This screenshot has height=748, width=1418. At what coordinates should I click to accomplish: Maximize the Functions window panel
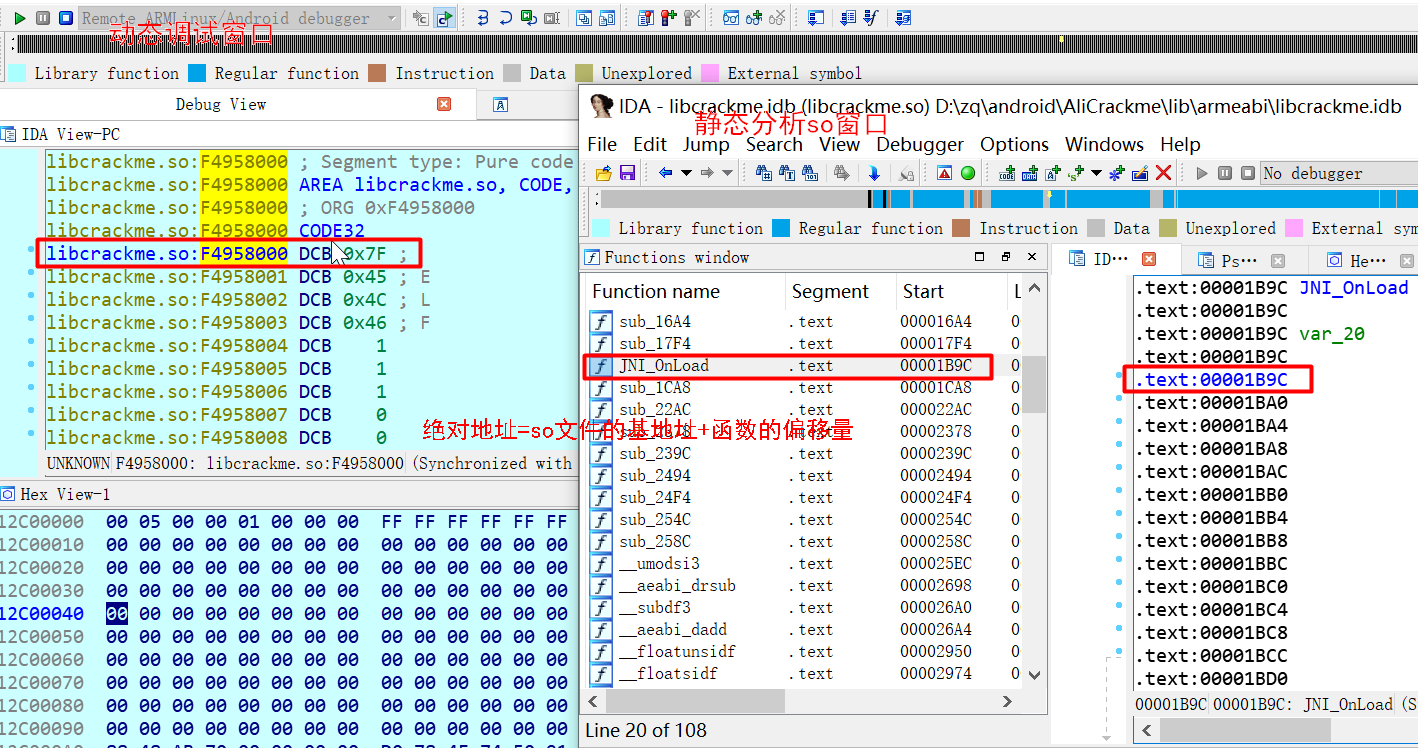point(980,257)
